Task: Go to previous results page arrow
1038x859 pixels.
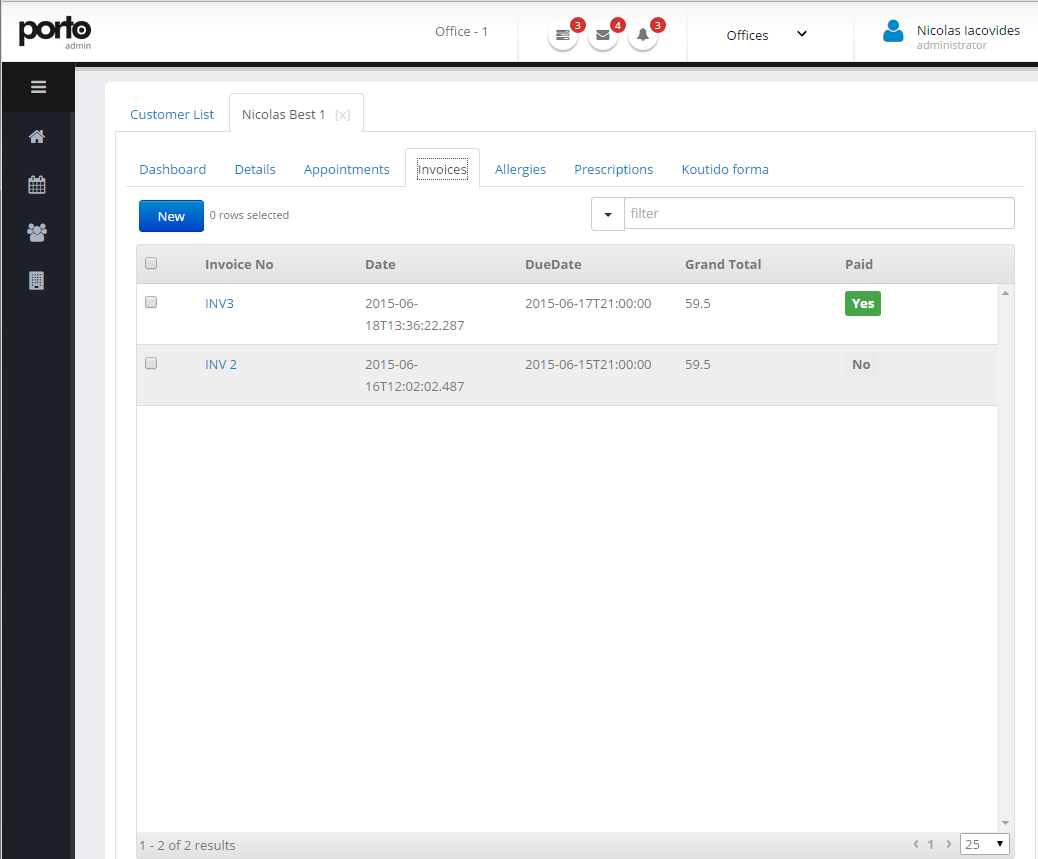Action: pyautogui.click(x=916, y=844)
